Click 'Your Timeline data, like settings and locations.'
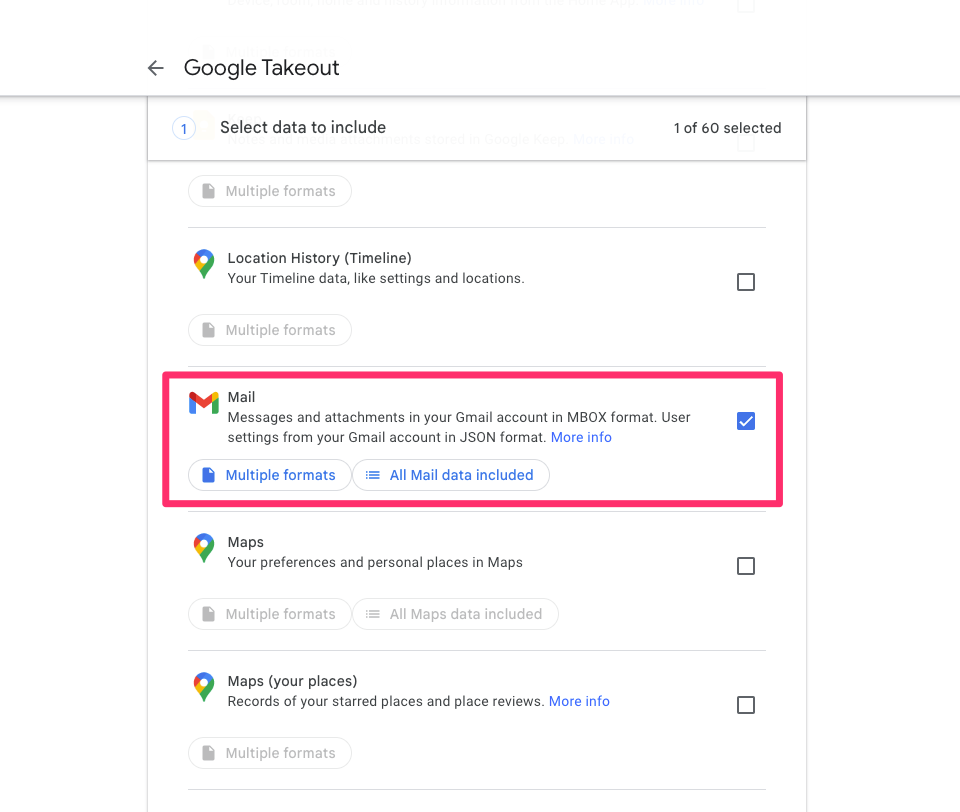The height and width of the screenshot is (812, 960). coord(376,278)
